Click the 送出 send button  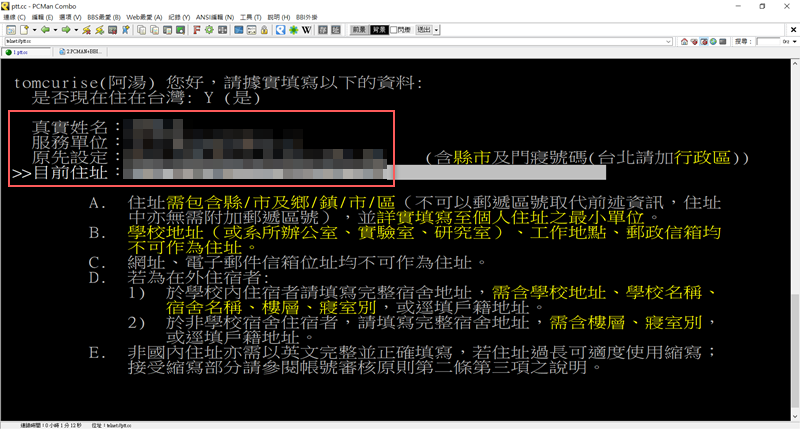(x=424, y=30)
